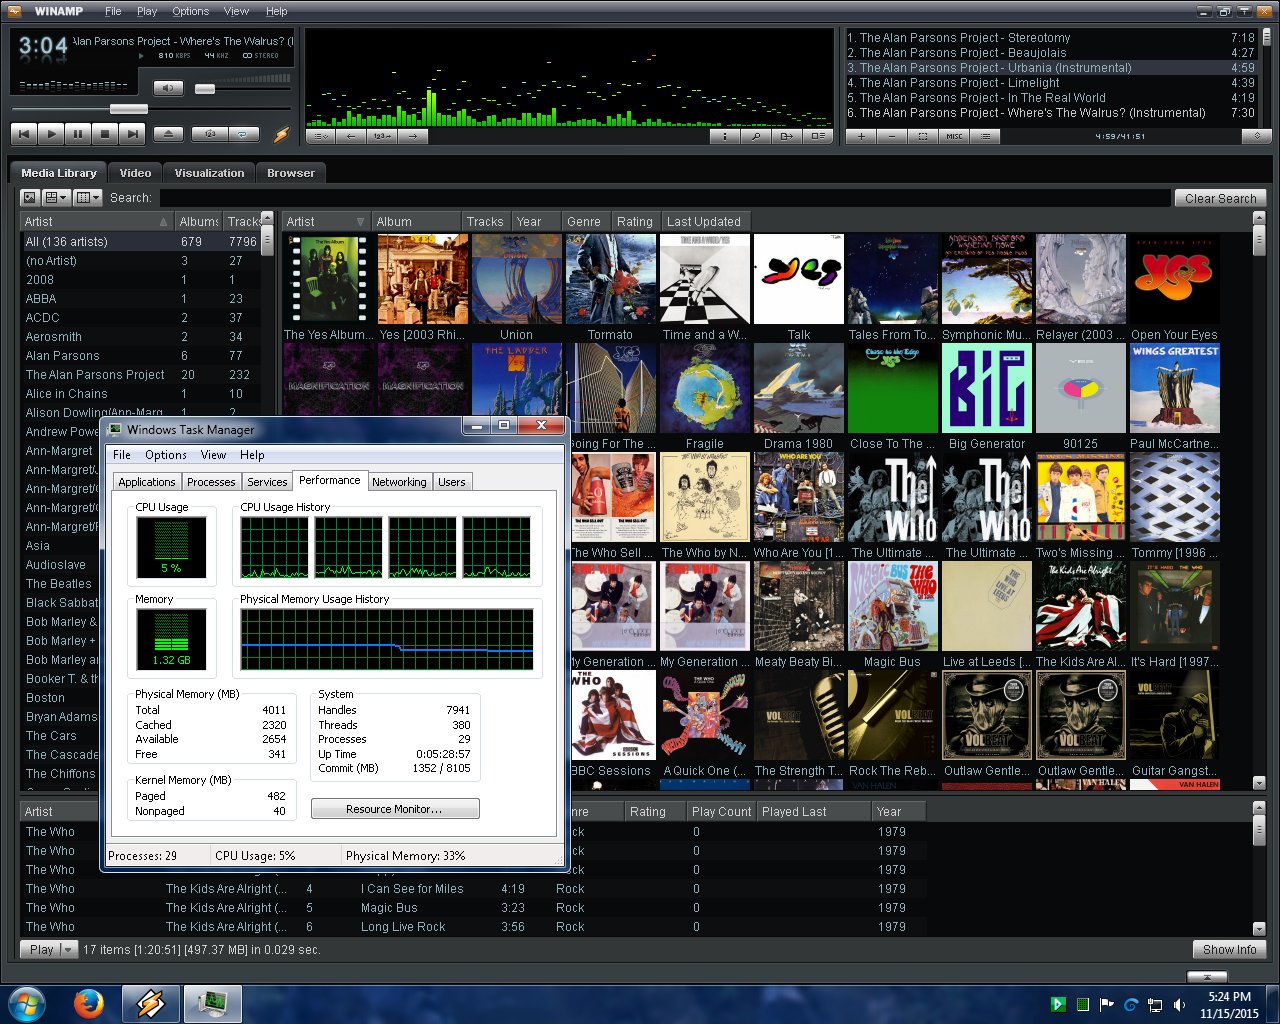Image resolution: width=1280 pixels, height=1024 pixels.
Task: Click Play button in library footer
Action: 41,950
